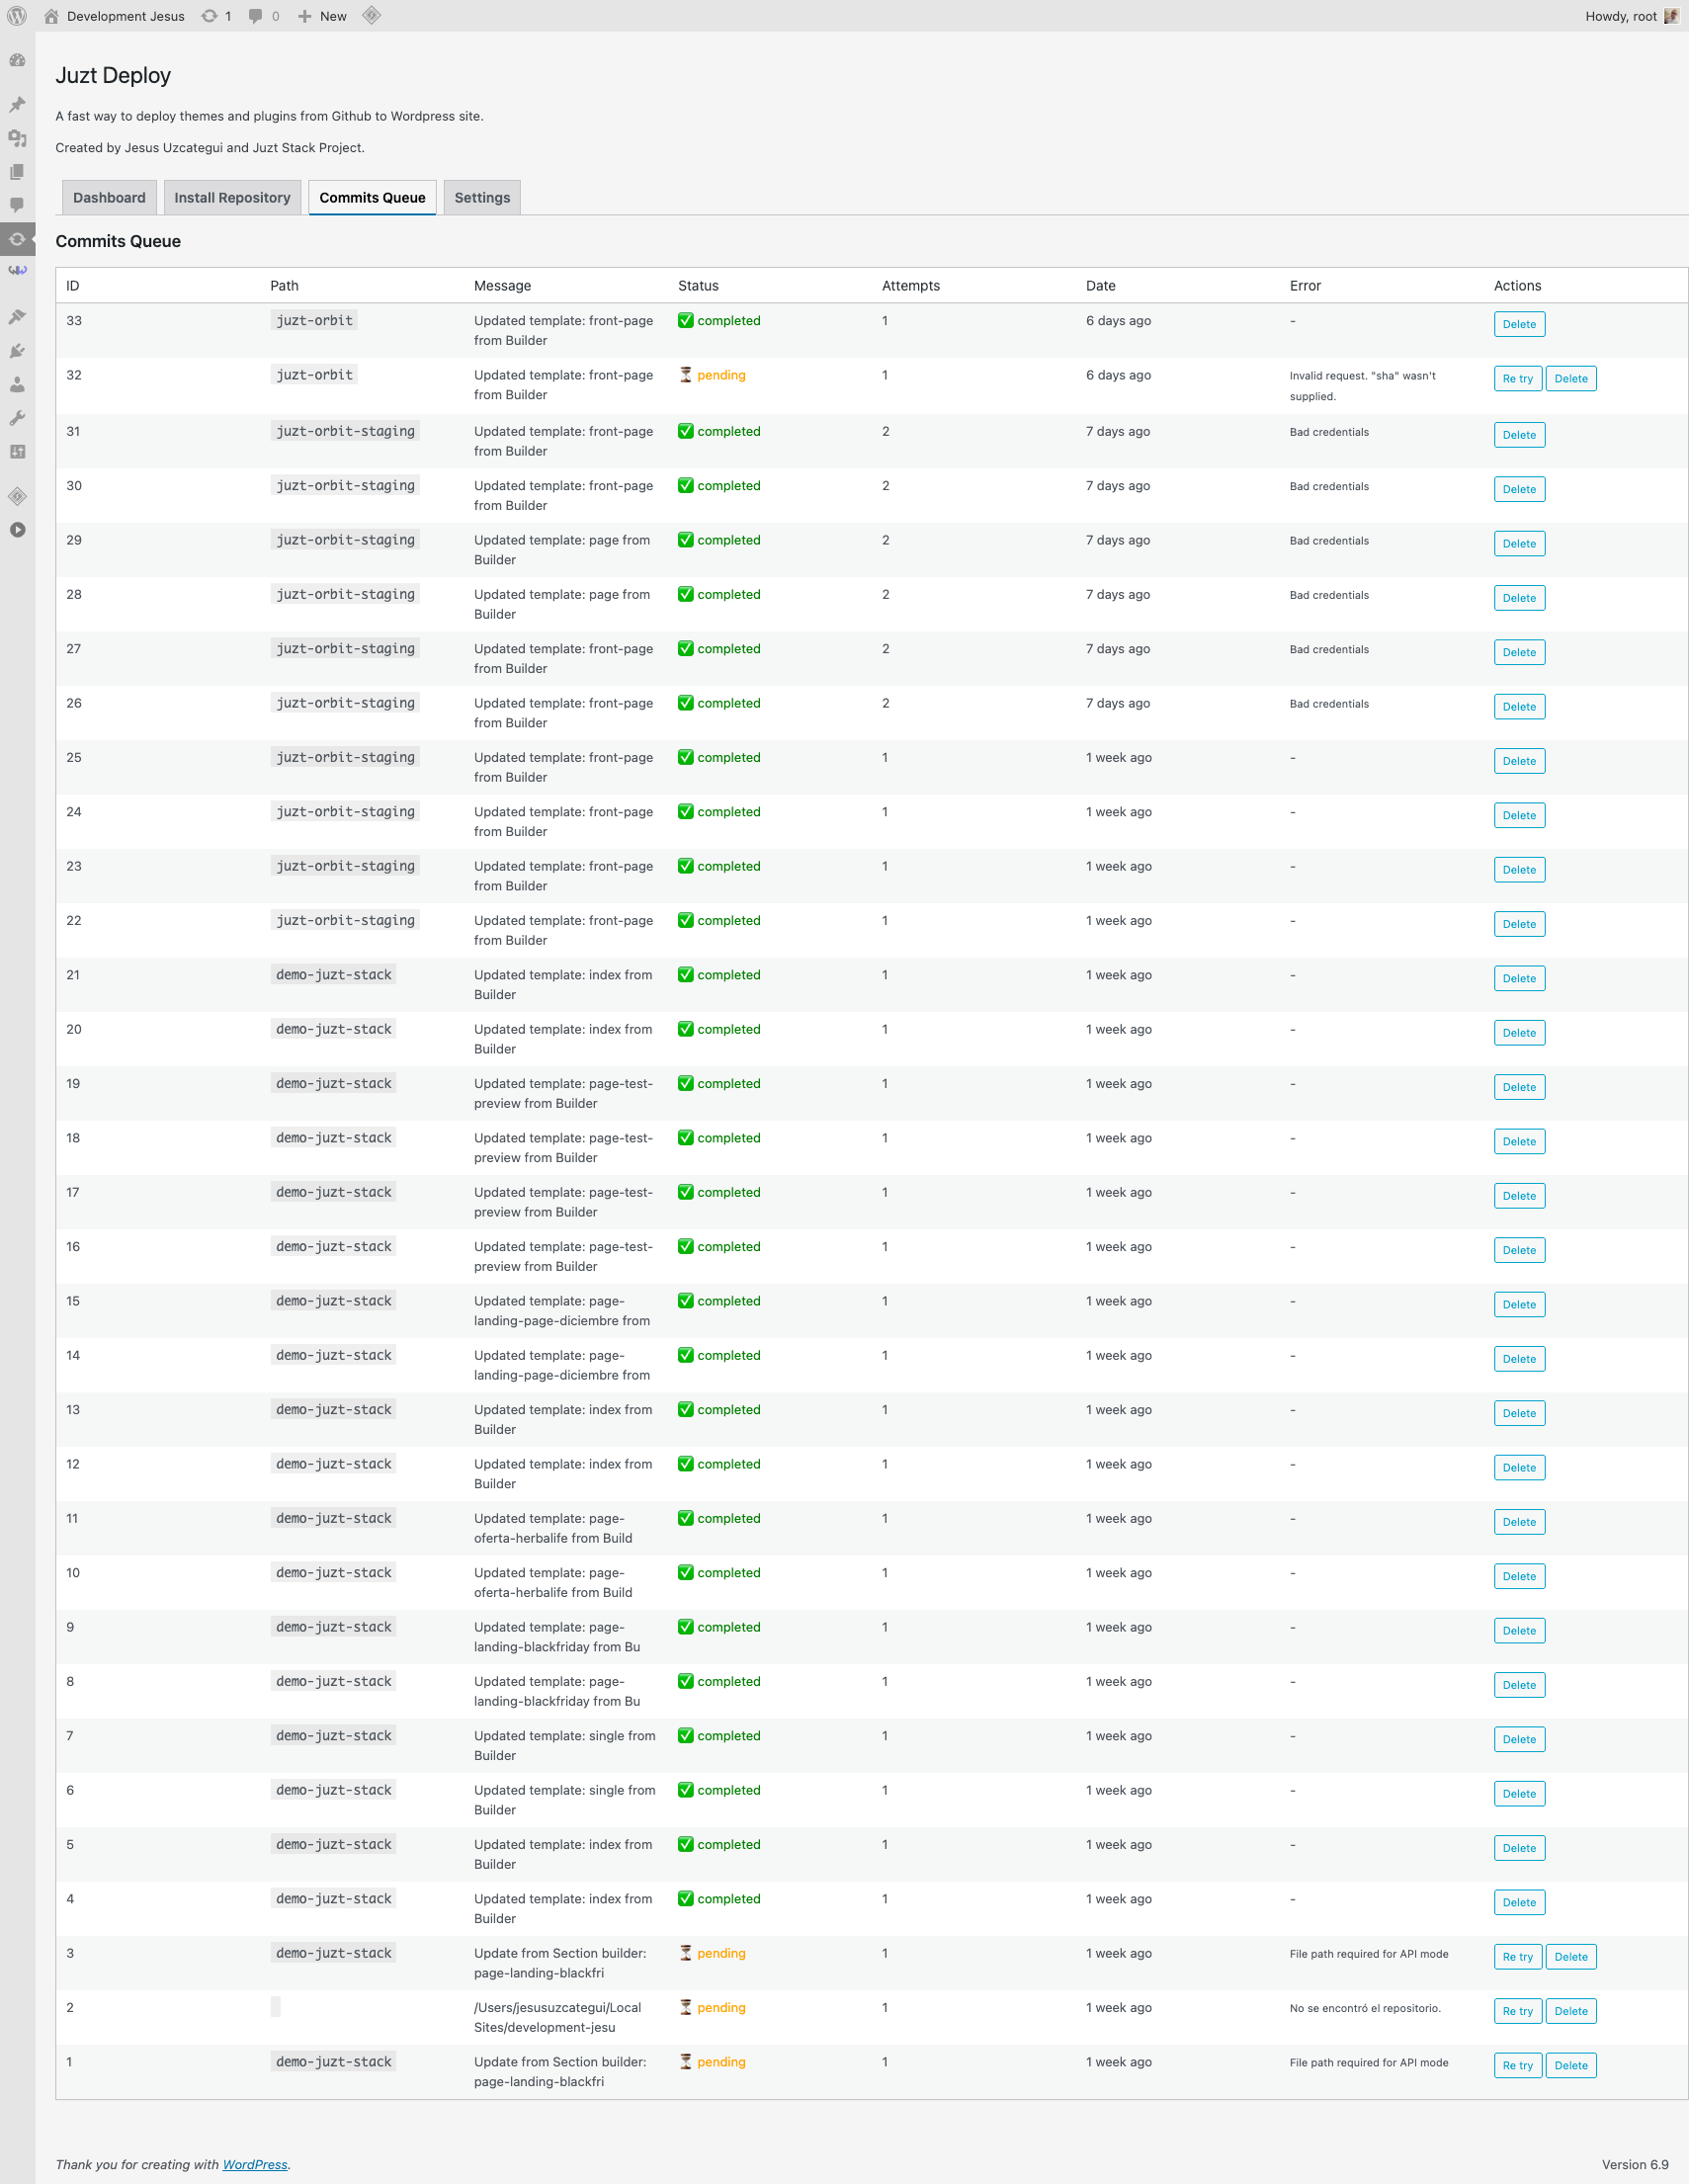The image size is (1689, 2184).
Task: Click 'No se encontró el repositorio.' error text
Action: [x=1365, y=2008]
